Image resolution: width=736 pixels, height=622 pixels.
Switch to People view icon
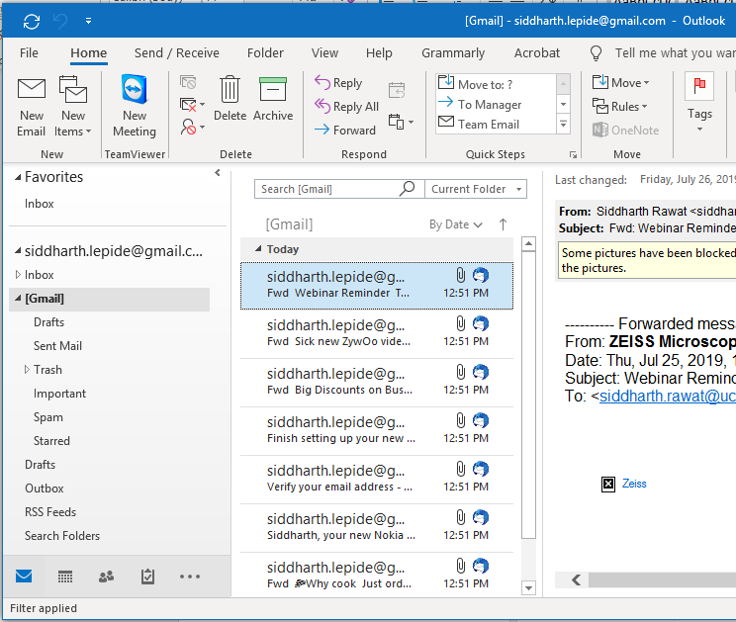tap(107, 576)
